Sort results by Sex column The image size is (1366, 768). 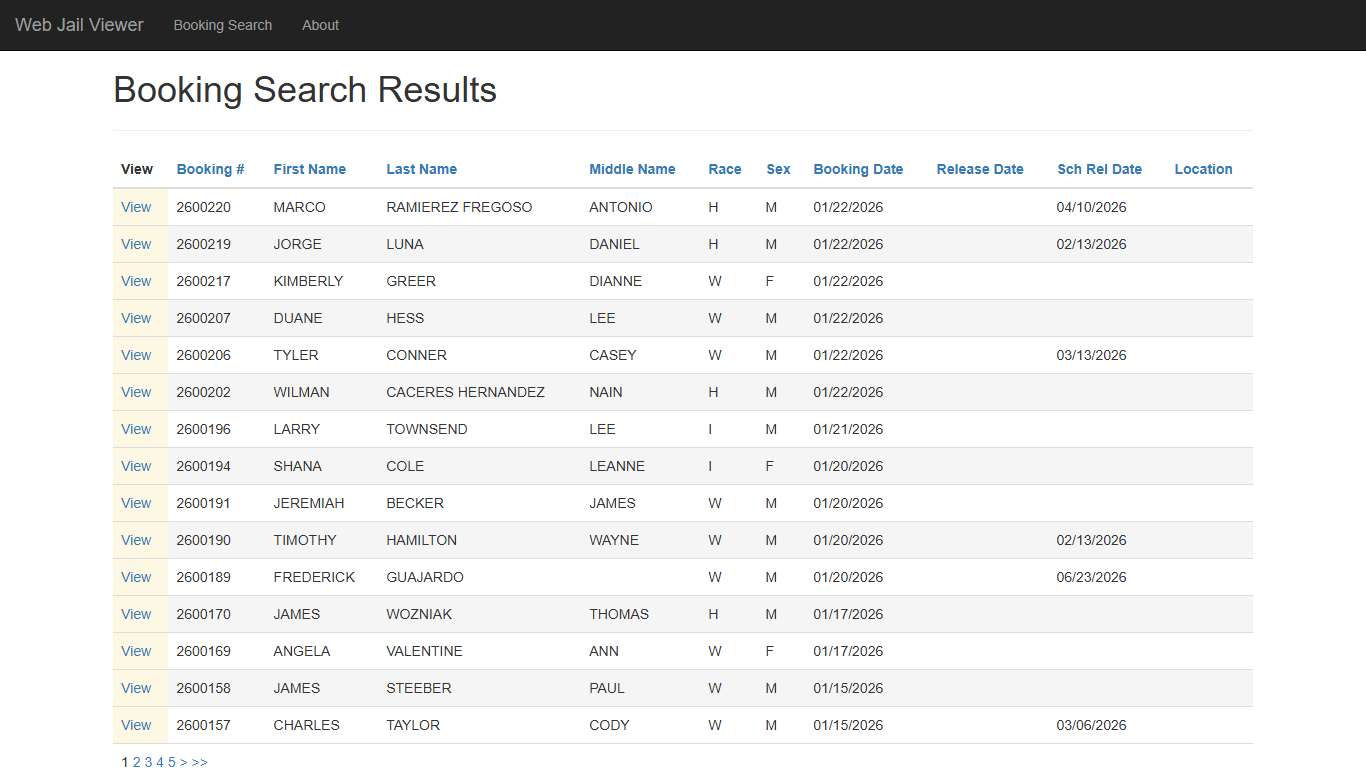point(778,169)
